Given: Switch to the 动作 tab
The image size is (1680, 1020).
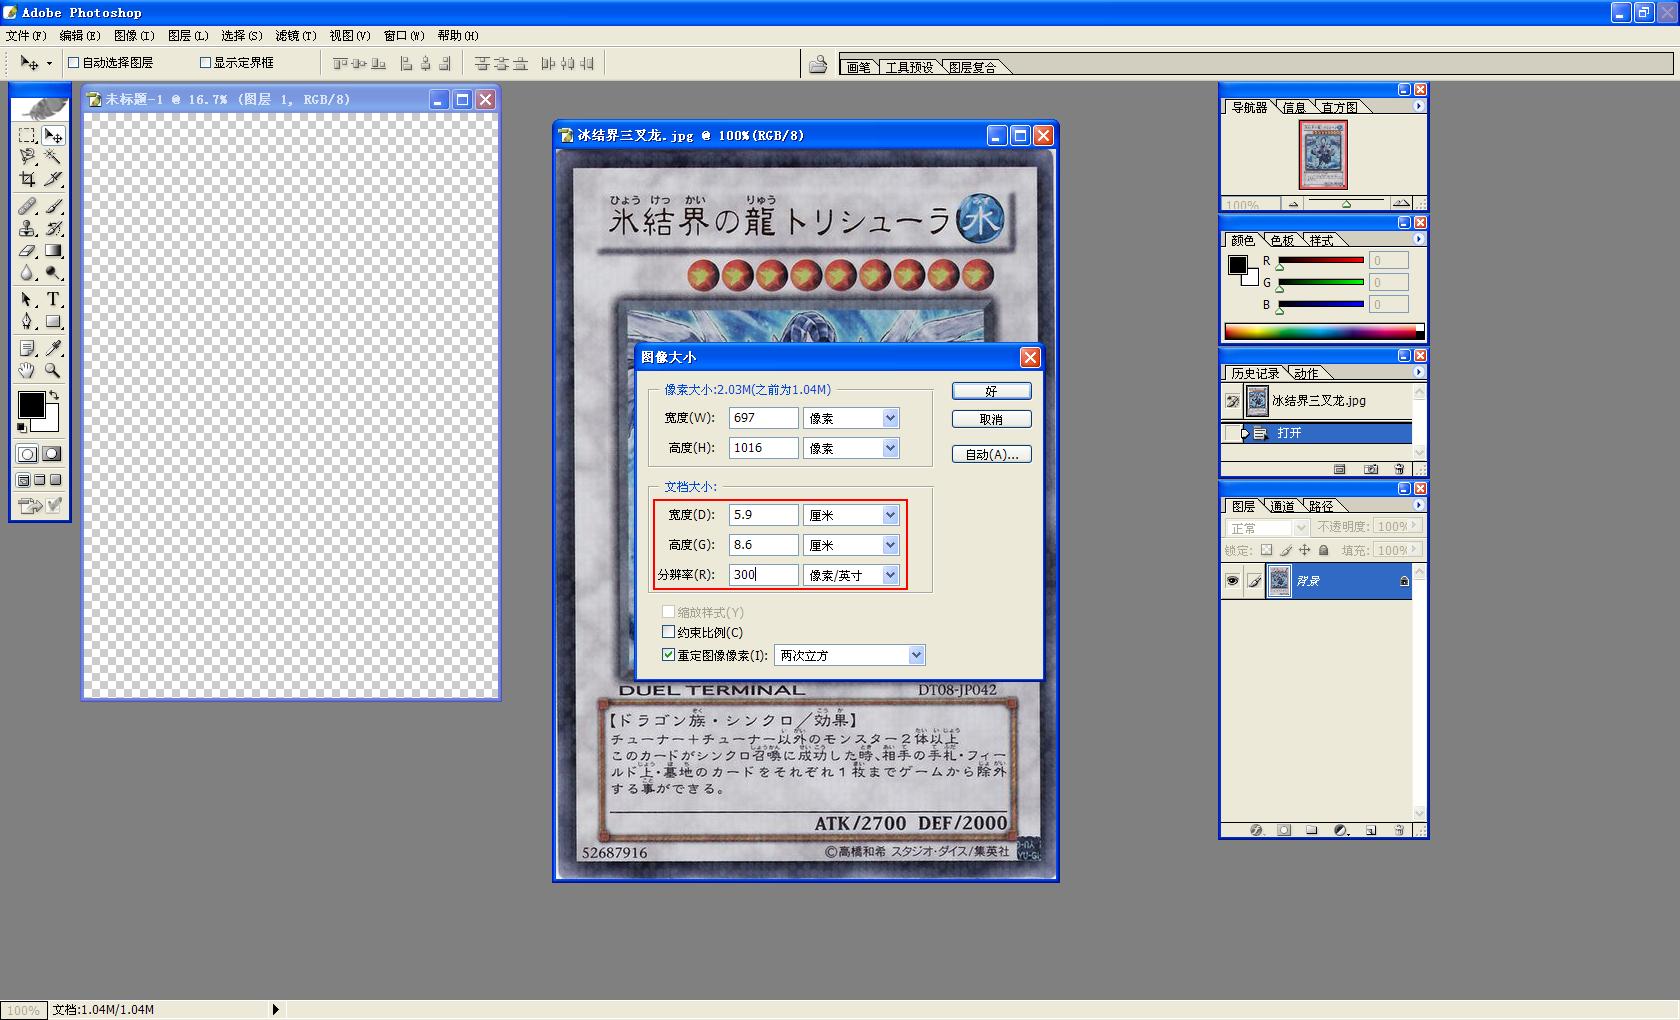Looking at the screenshot, I should coord(1306,373).
